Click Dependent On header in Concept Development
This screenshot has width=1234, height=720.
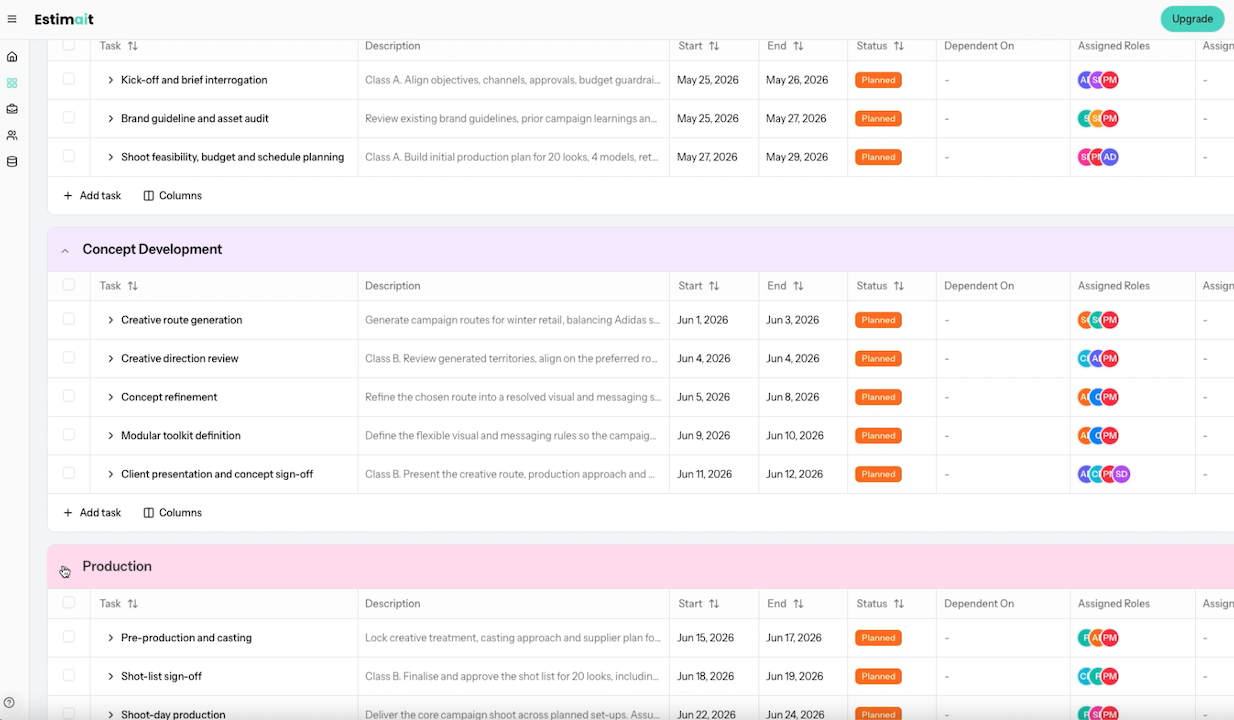pyautogui.click(x=979, y=286)
